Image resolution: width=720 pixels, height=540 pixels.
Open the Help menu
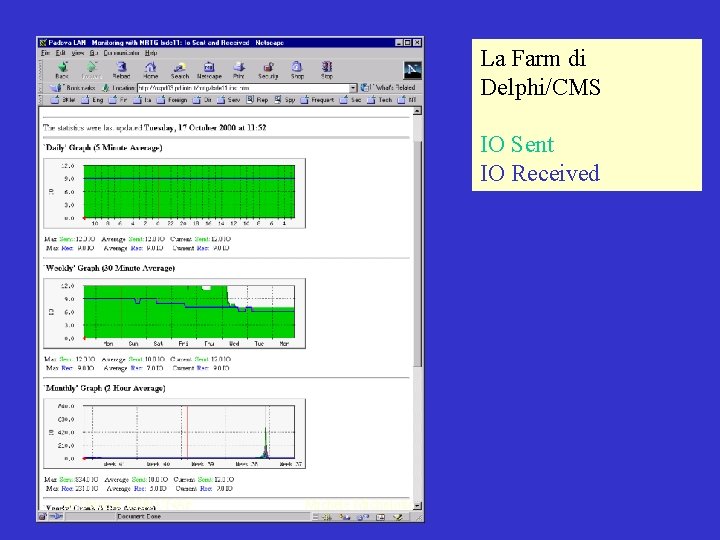click(151, 53)
